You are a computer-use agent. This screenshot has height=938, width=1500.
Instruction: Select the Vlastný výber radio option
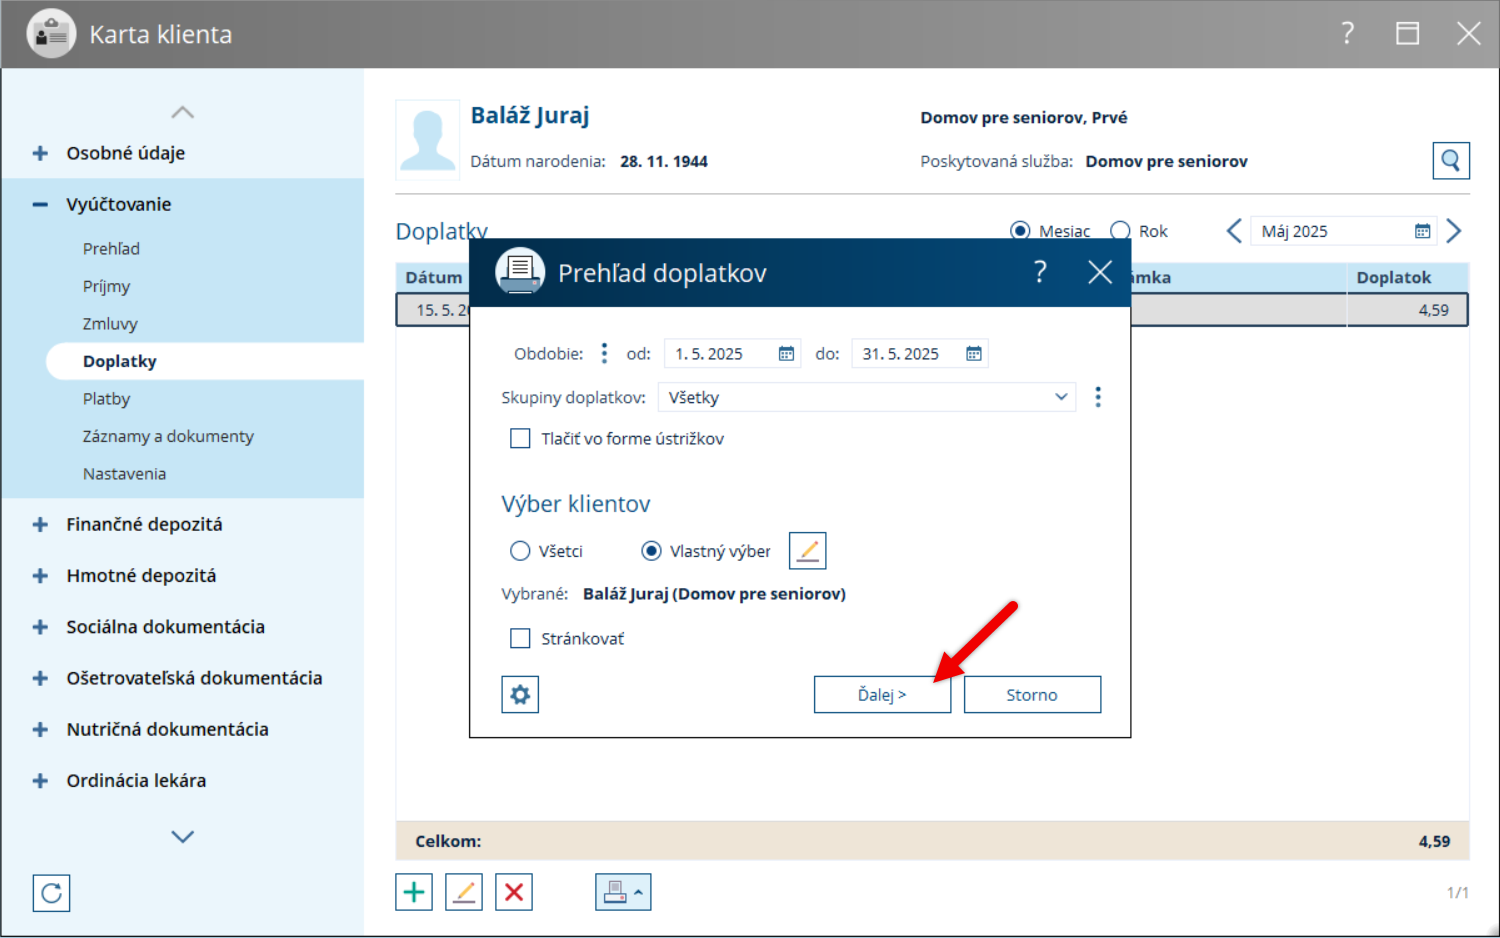click(x=651, y=551)
